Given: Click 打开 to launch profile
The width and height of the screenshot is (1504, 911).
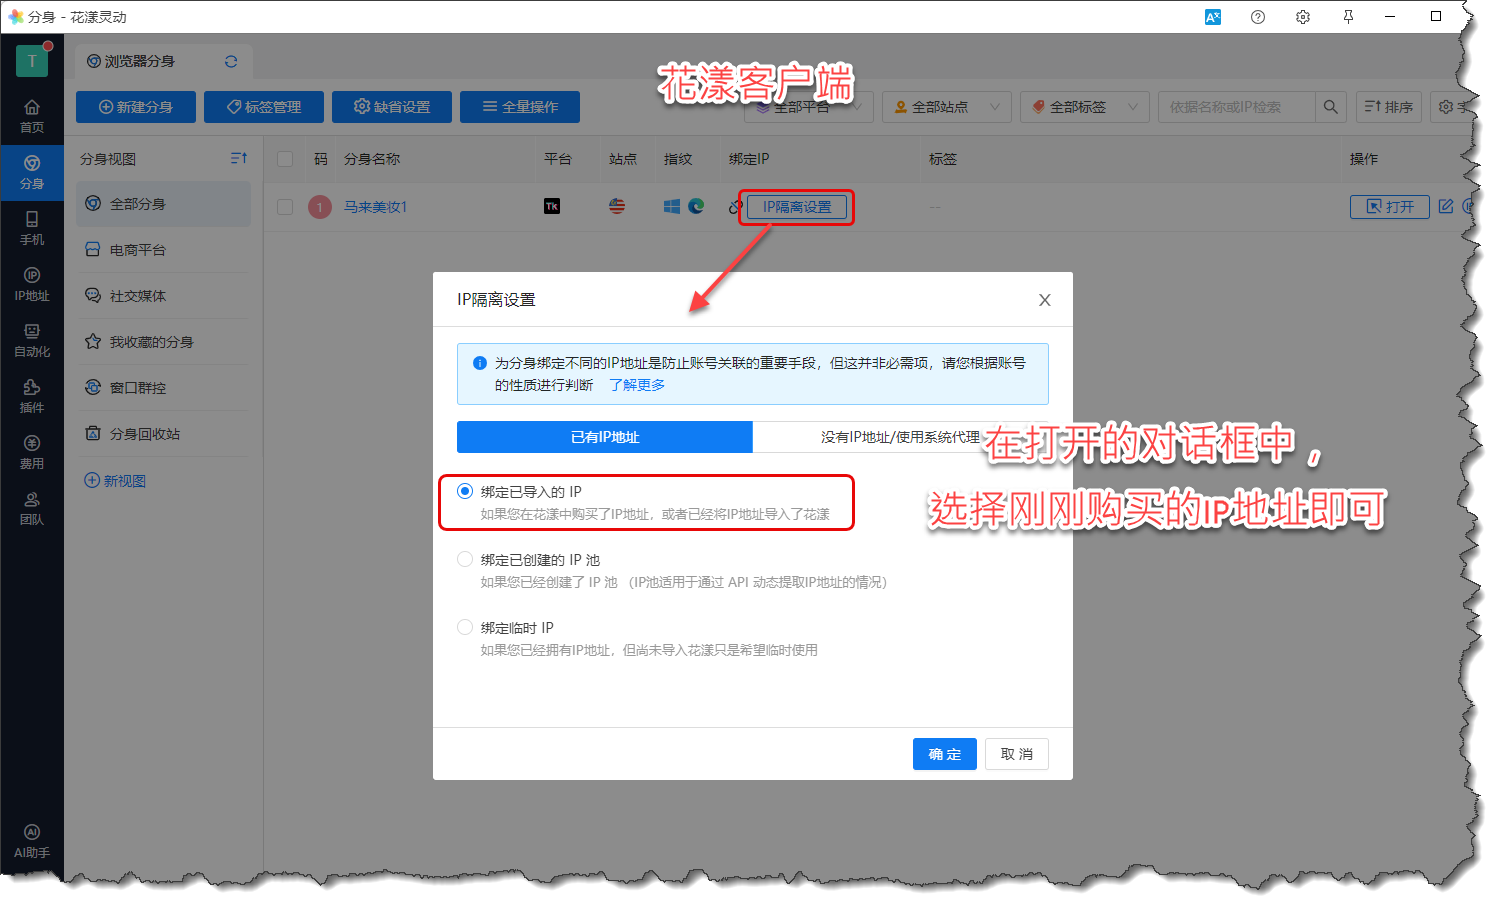Looking at the screenshot, I should point(1390,206).
